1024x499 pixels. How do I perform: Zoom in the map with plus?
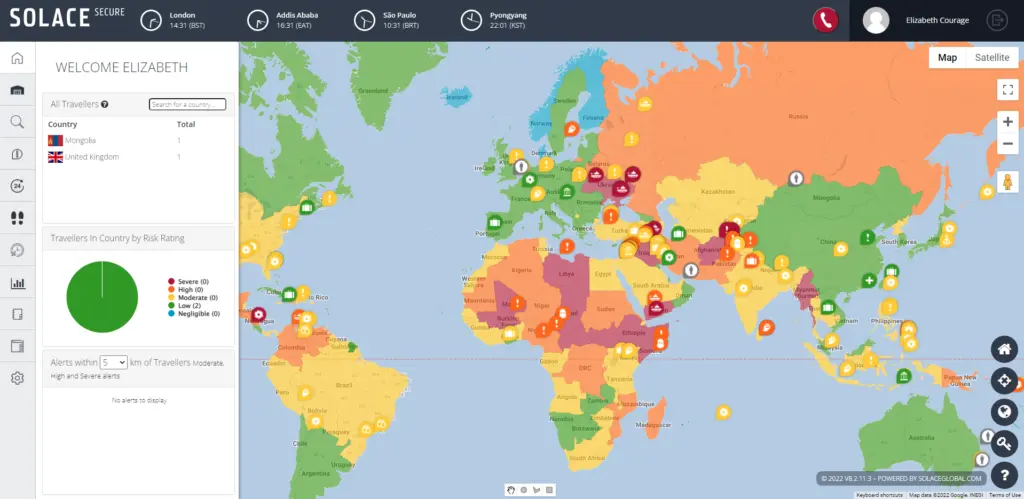pyautogui.click(x=1008, y=121)
